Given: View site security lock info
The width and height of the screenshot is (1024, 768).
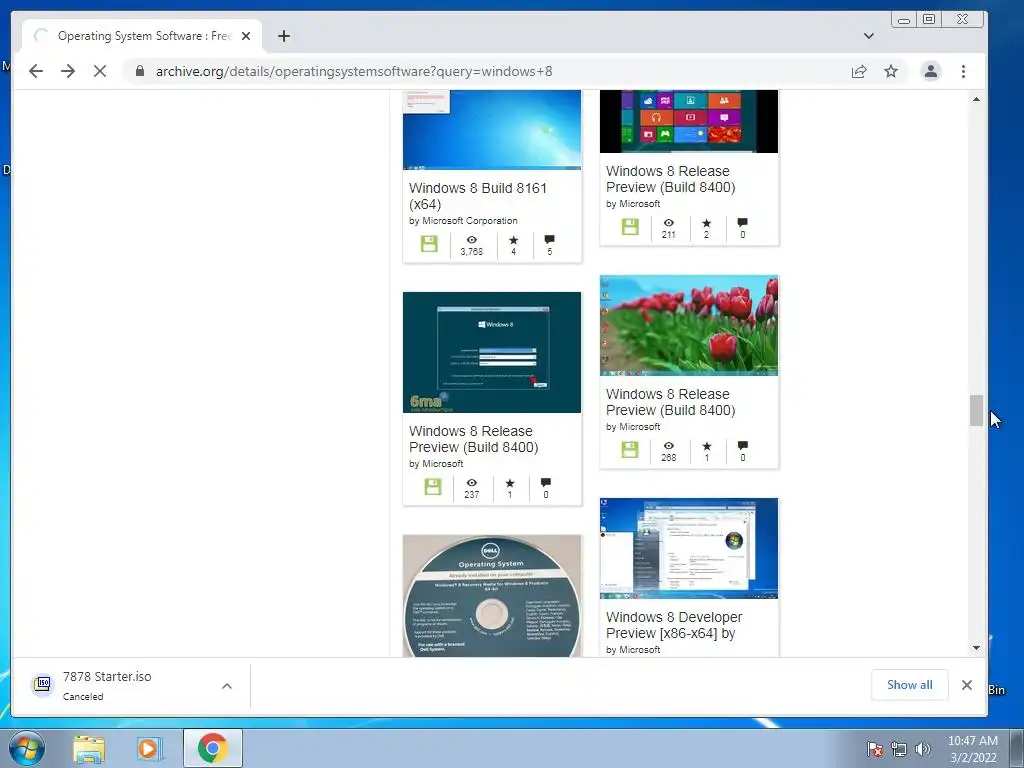Looking at the screenshot, I should tap(139, 71).
